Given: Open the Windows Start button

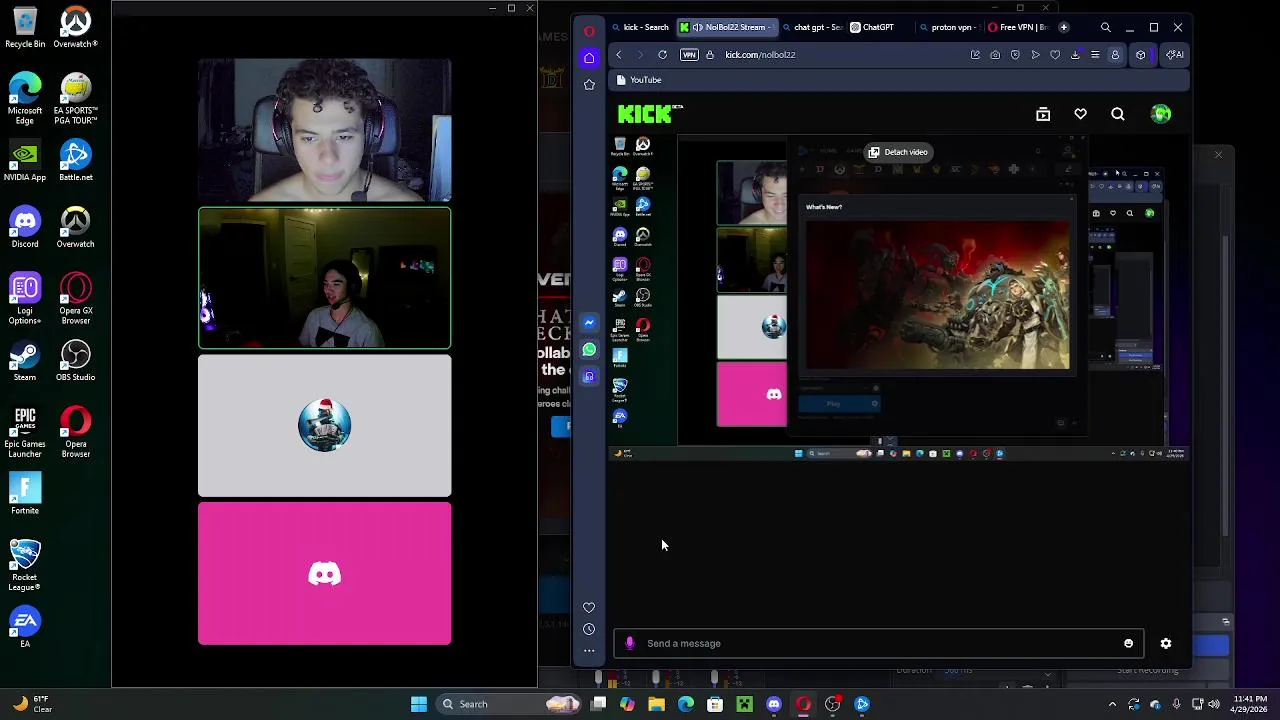Looking at the screenshot, I should tap(419, 704).
